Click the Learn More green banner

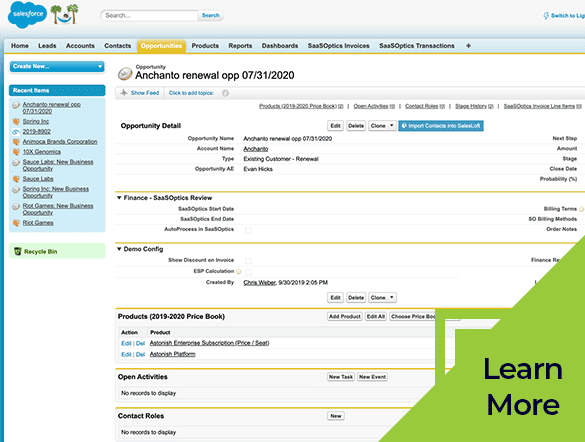point(523,386)
